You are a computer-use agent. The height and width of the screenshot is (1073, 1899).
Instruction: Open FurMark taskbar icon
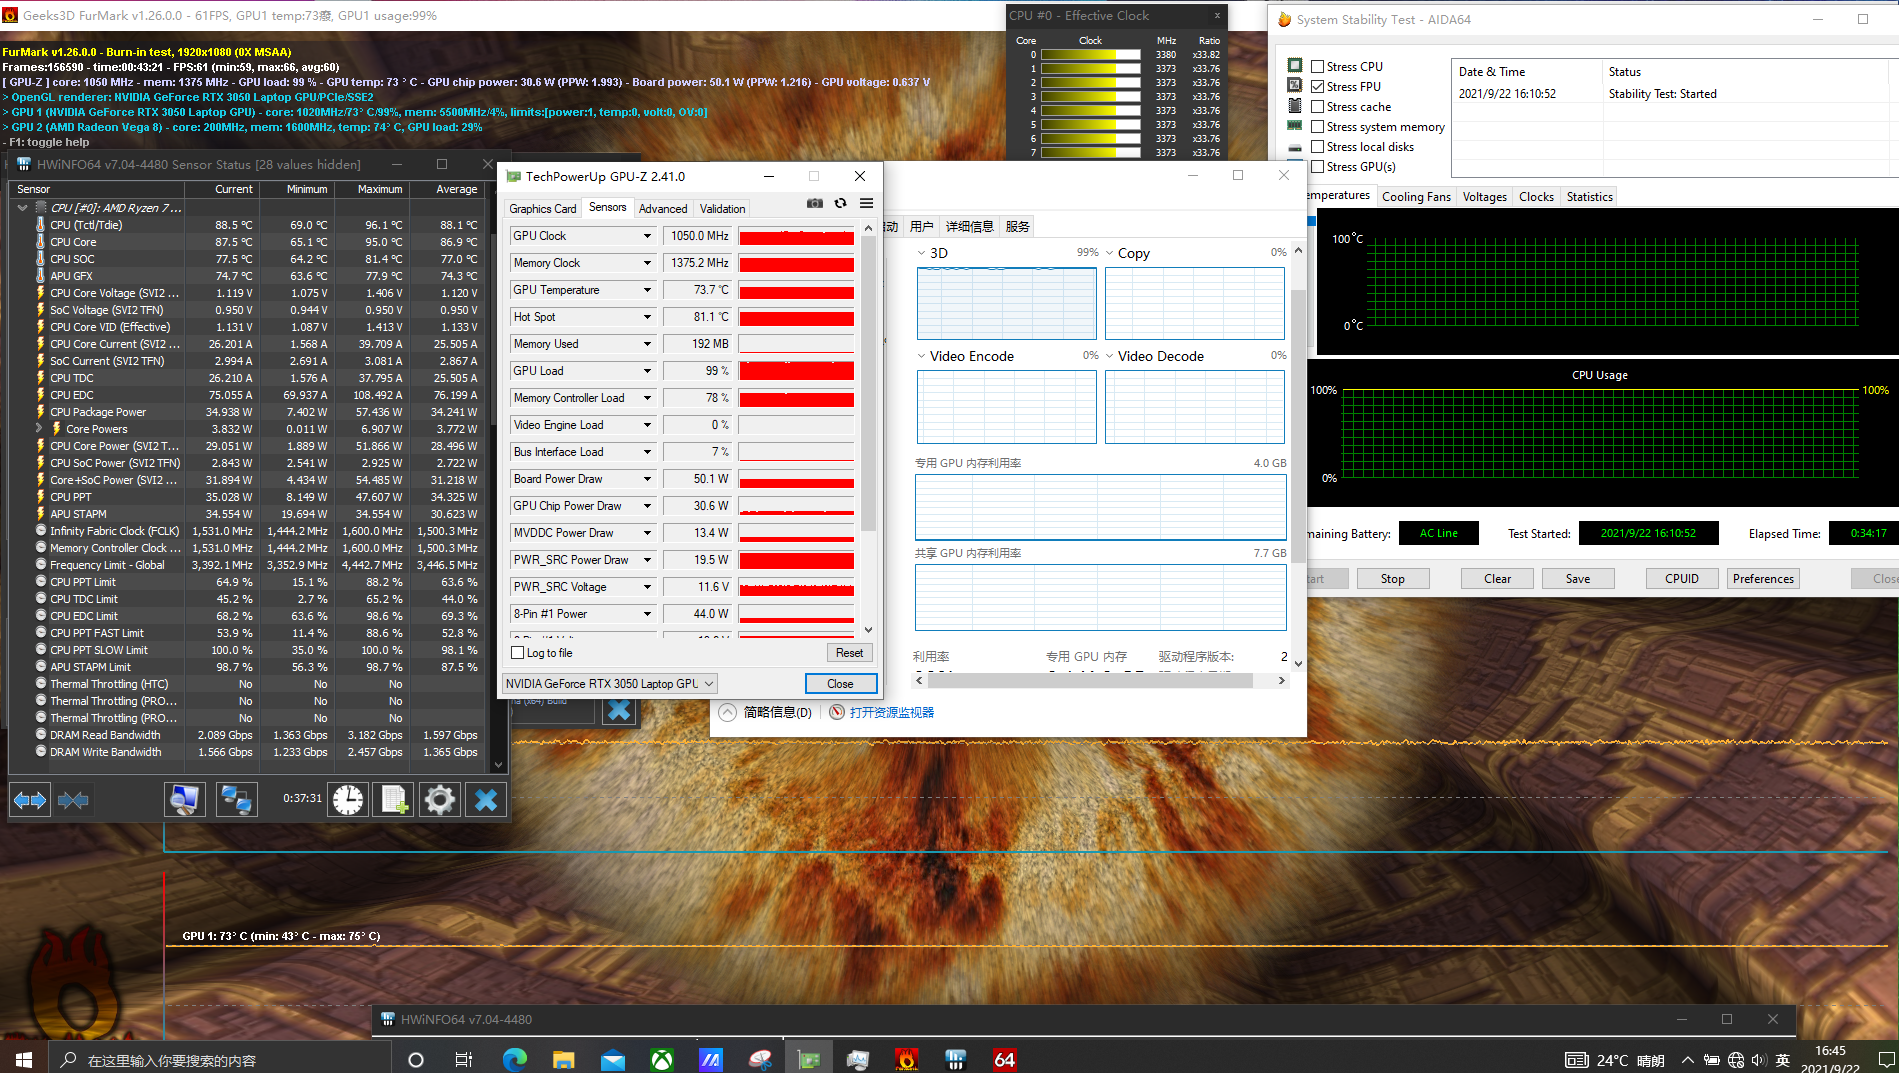click(907, 1059)
